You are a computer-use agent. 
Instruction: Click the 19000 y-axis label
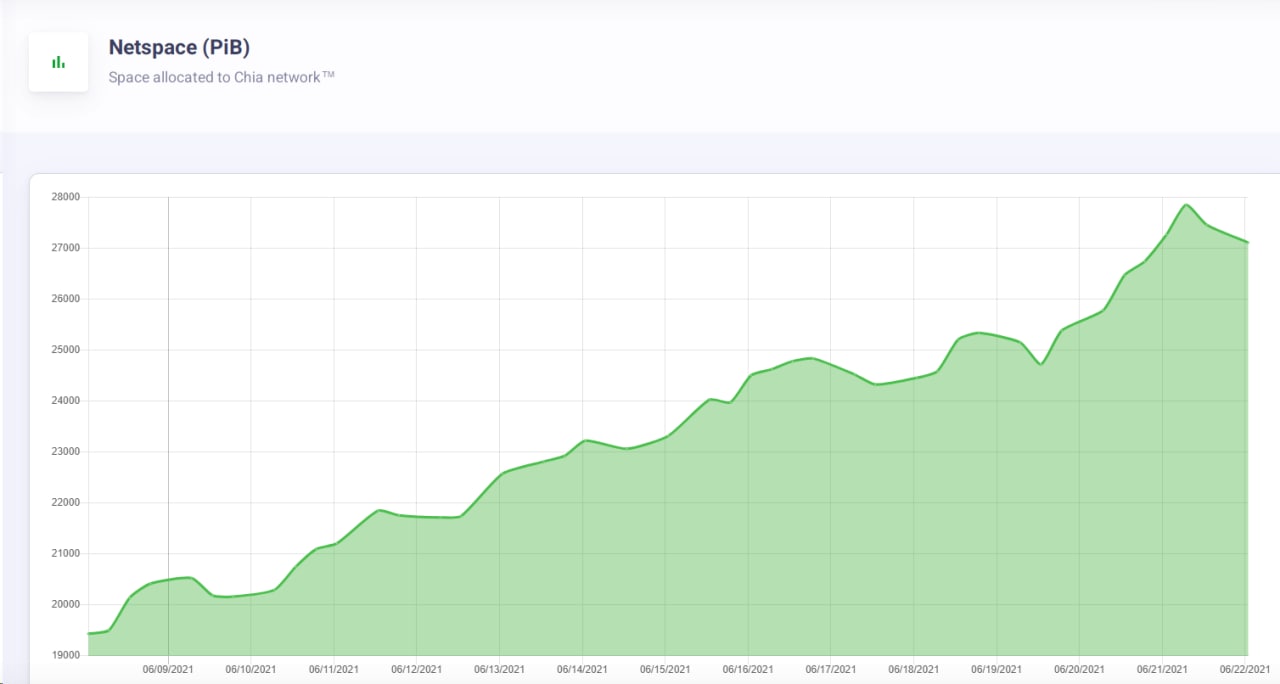point(65,656)
